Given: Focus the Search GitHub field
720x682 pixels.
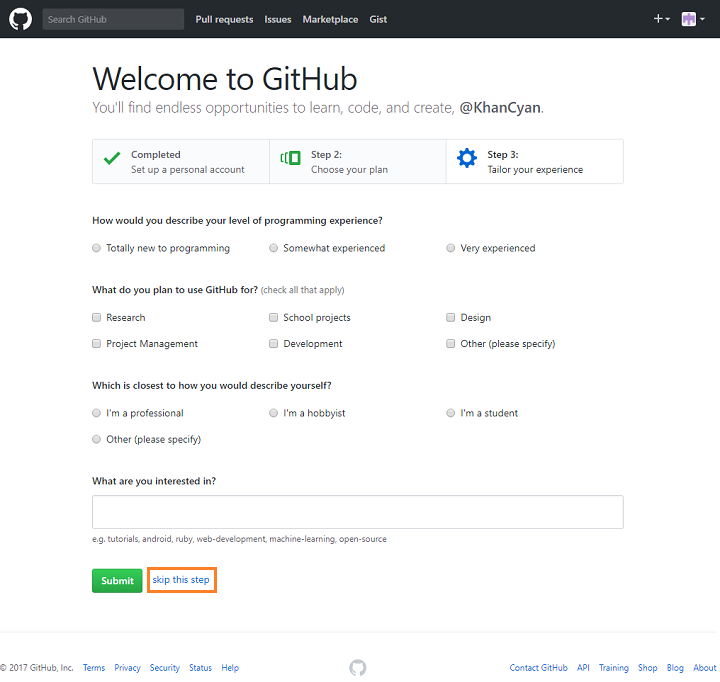Looking at the screenshot, I should coord(113,19).
